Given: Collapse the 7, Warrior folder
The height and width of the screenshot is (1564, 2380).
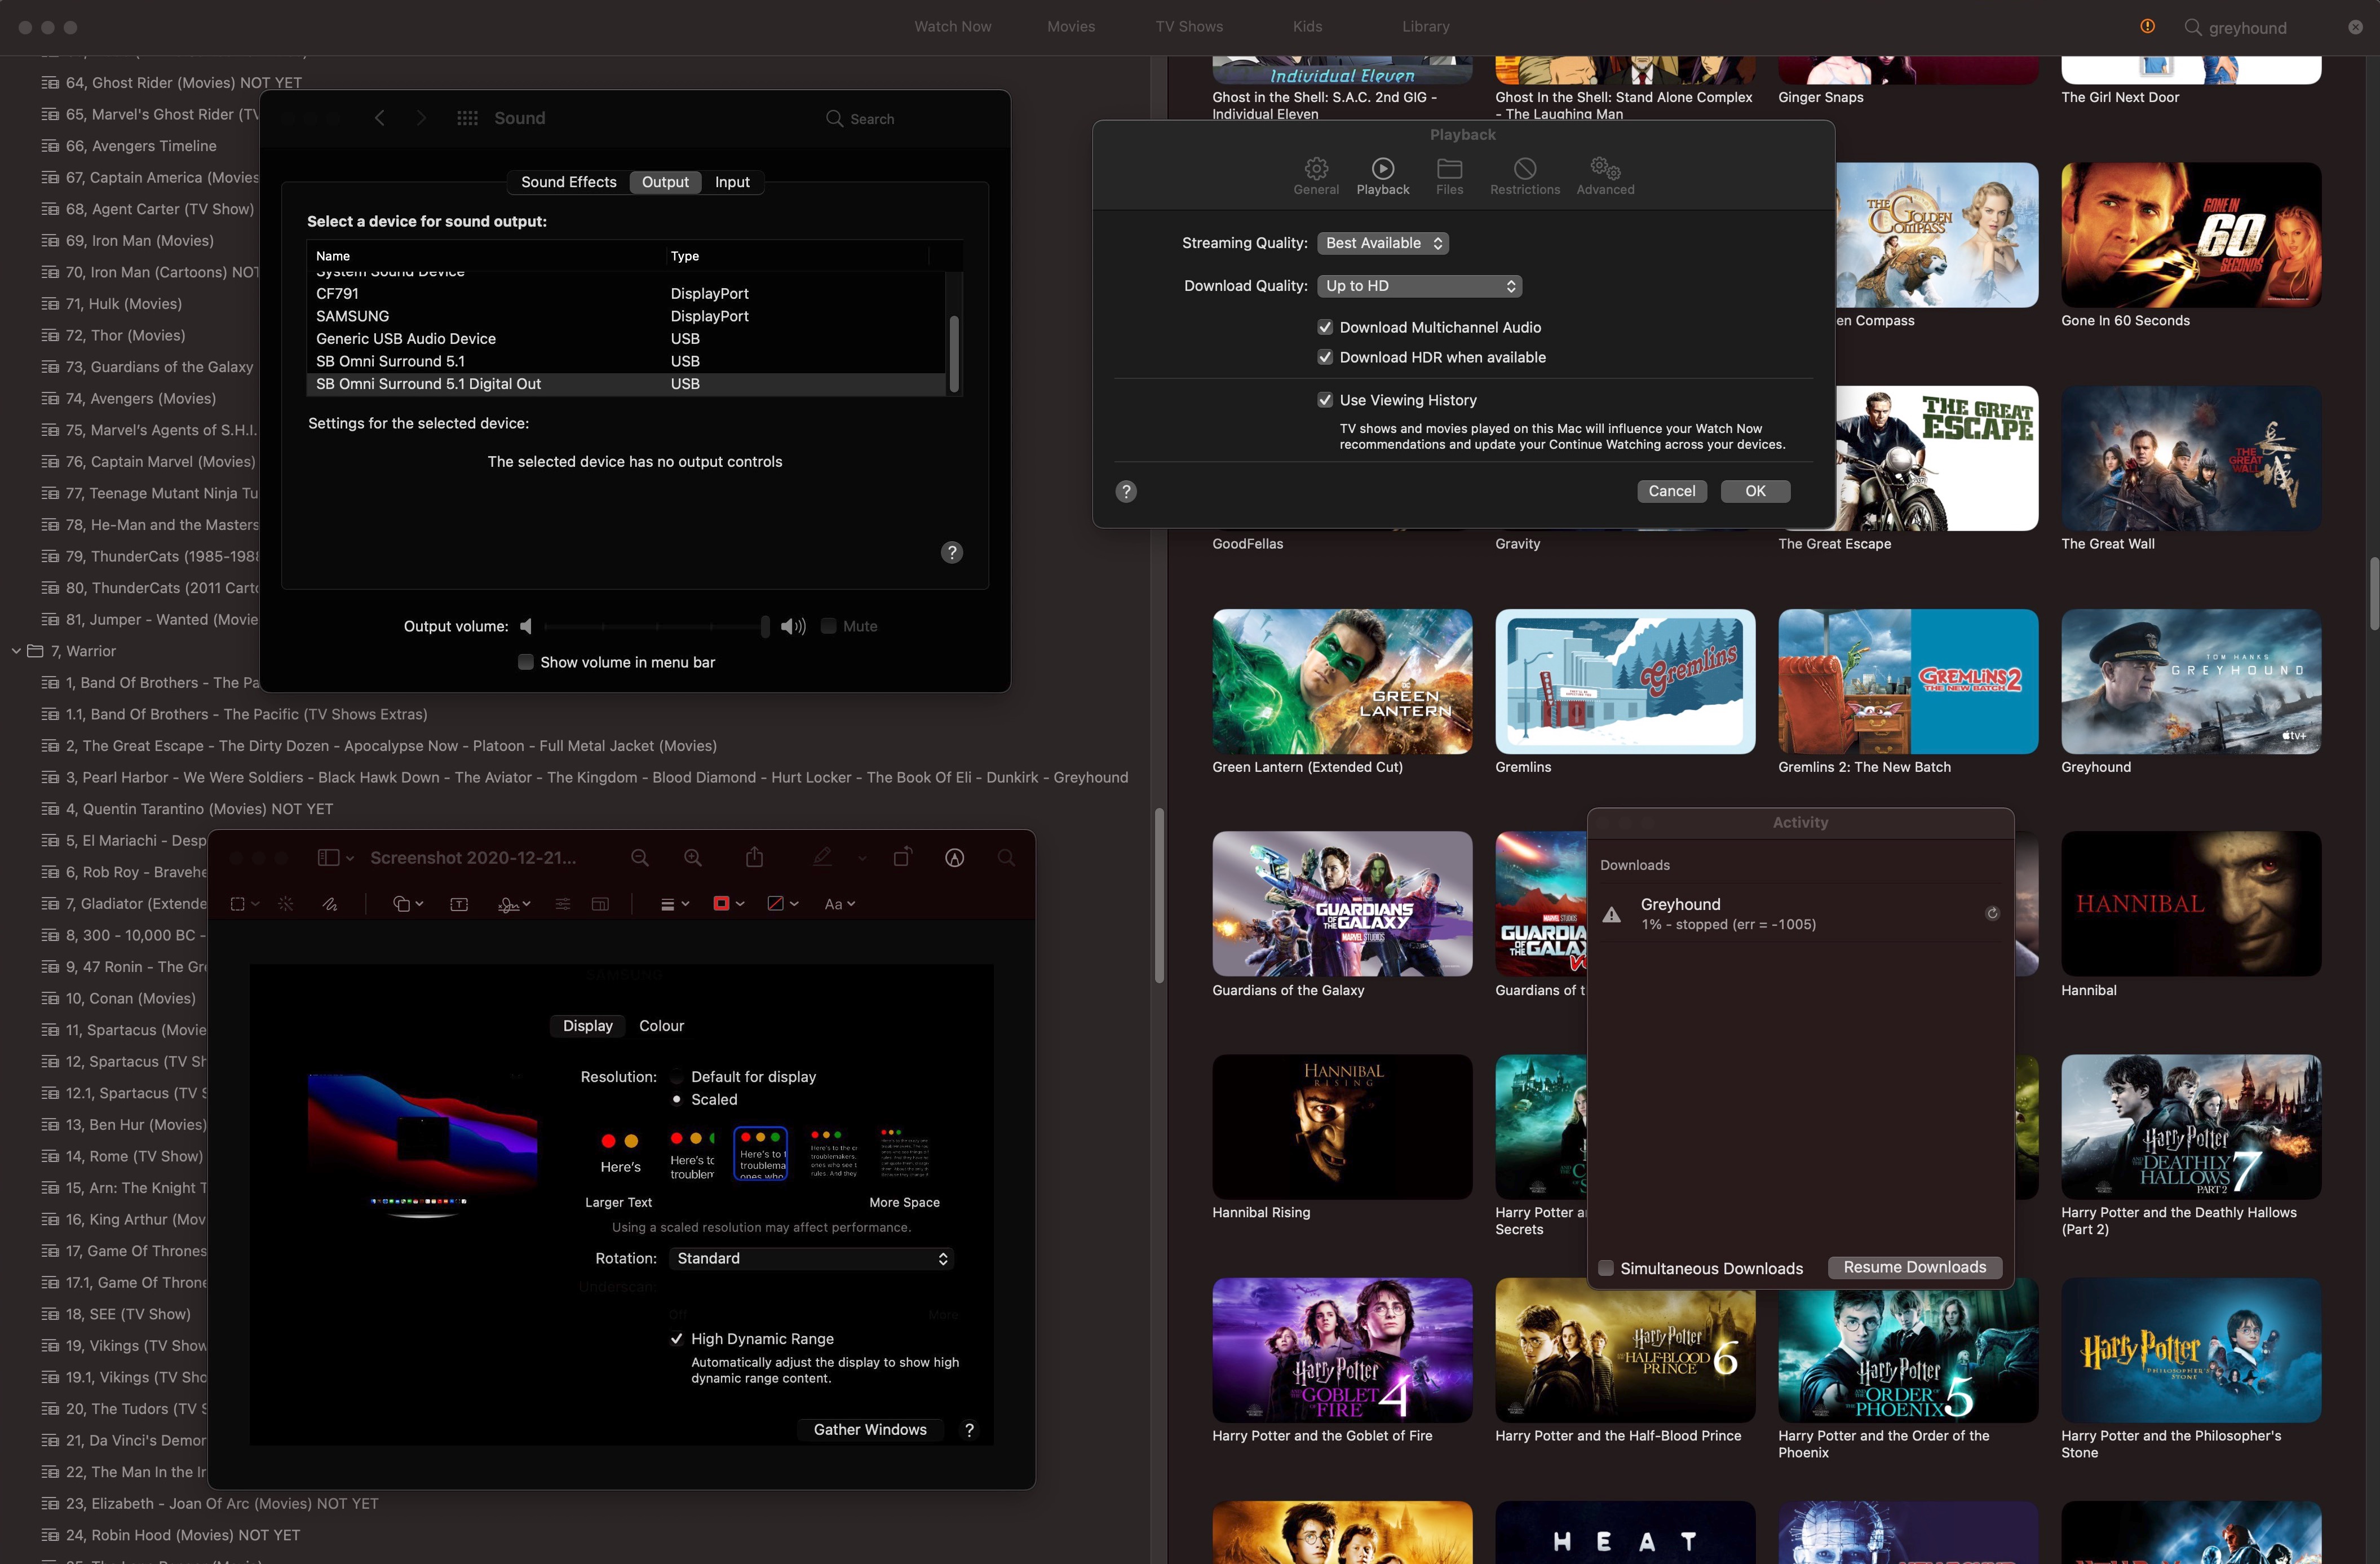Looking at the screenshot, I should 16,651.
